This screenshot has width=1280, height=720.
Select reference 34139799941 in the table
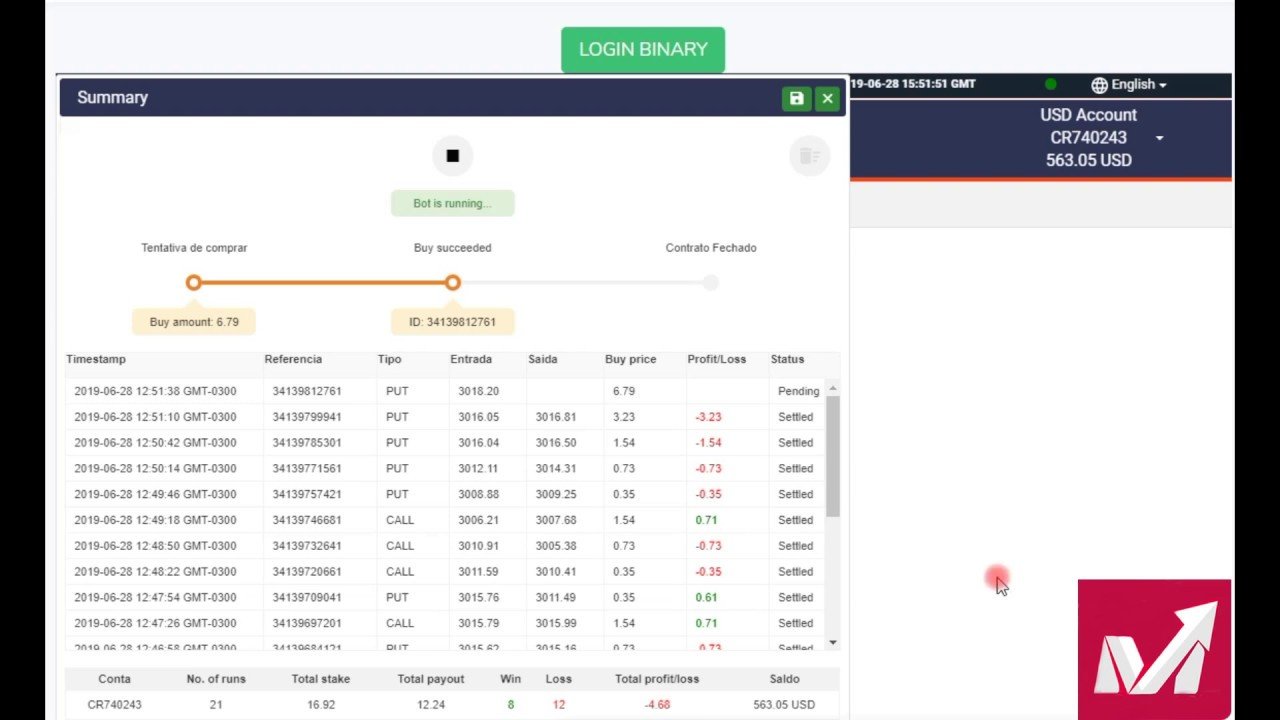pos(307,417)
